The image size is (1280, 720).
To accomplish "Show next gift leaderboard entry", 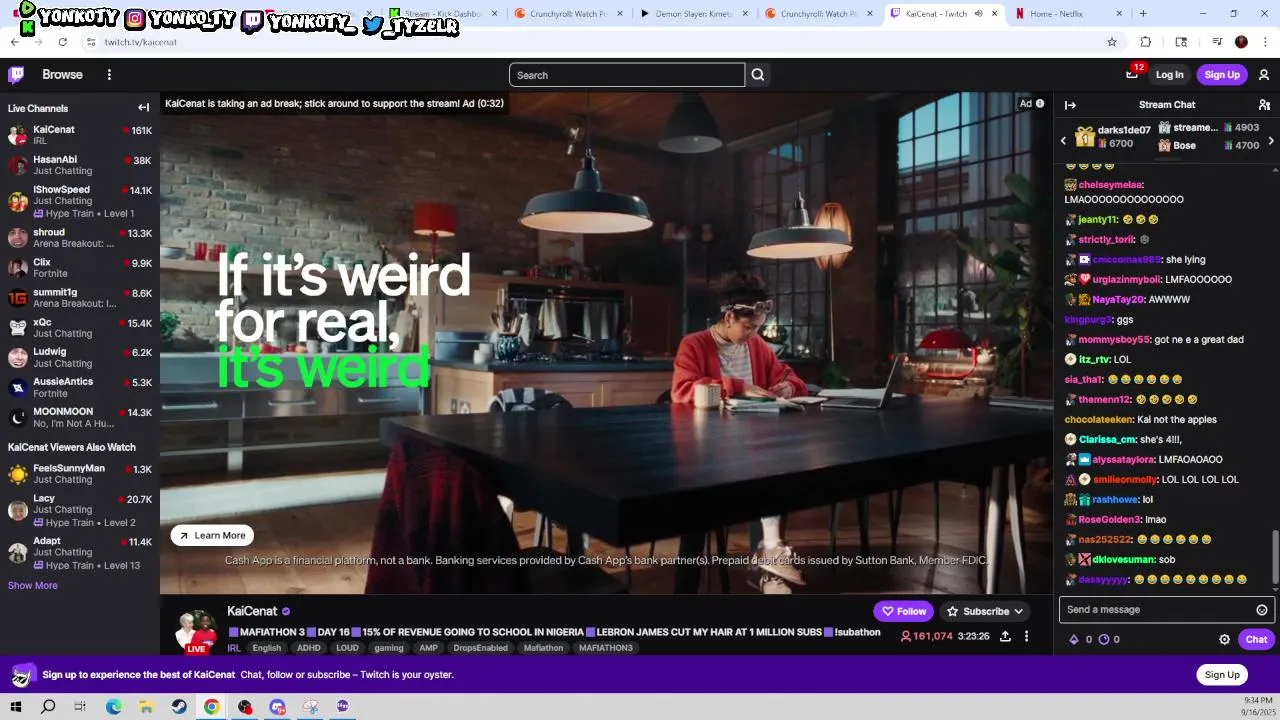I will [x=1271, y=141].
